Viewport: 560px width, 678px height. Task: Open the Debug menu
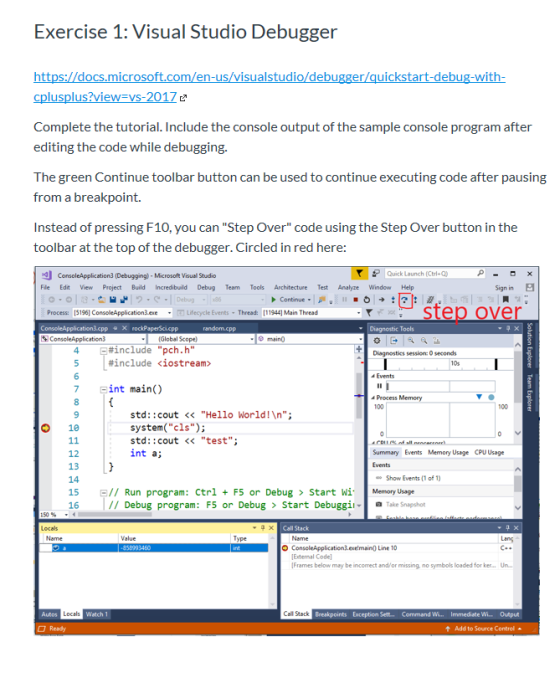point(206,287)
